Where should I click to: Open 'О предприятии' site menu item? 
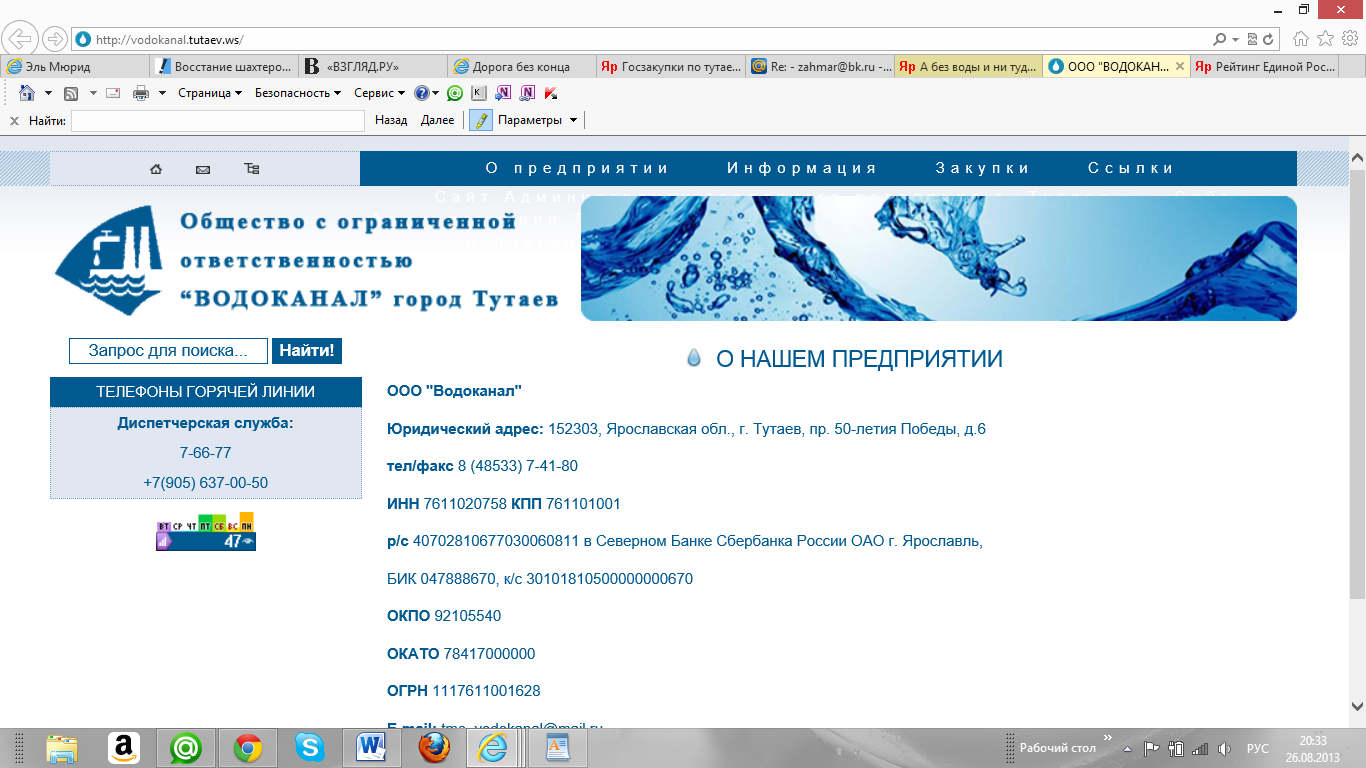577,168
